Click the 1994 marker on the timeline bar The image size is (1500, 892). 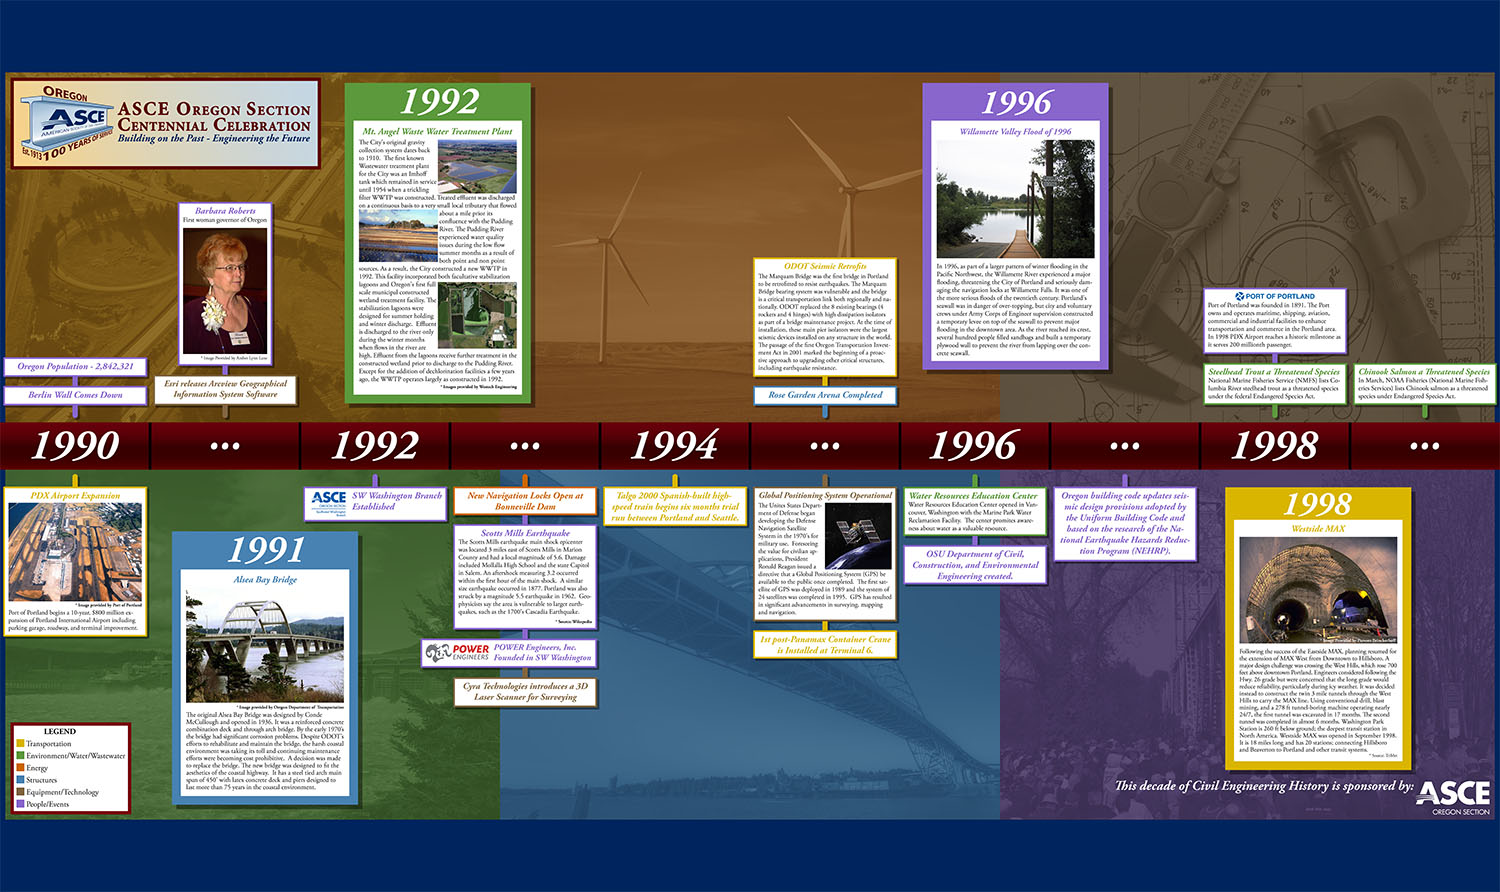(675, 445)
